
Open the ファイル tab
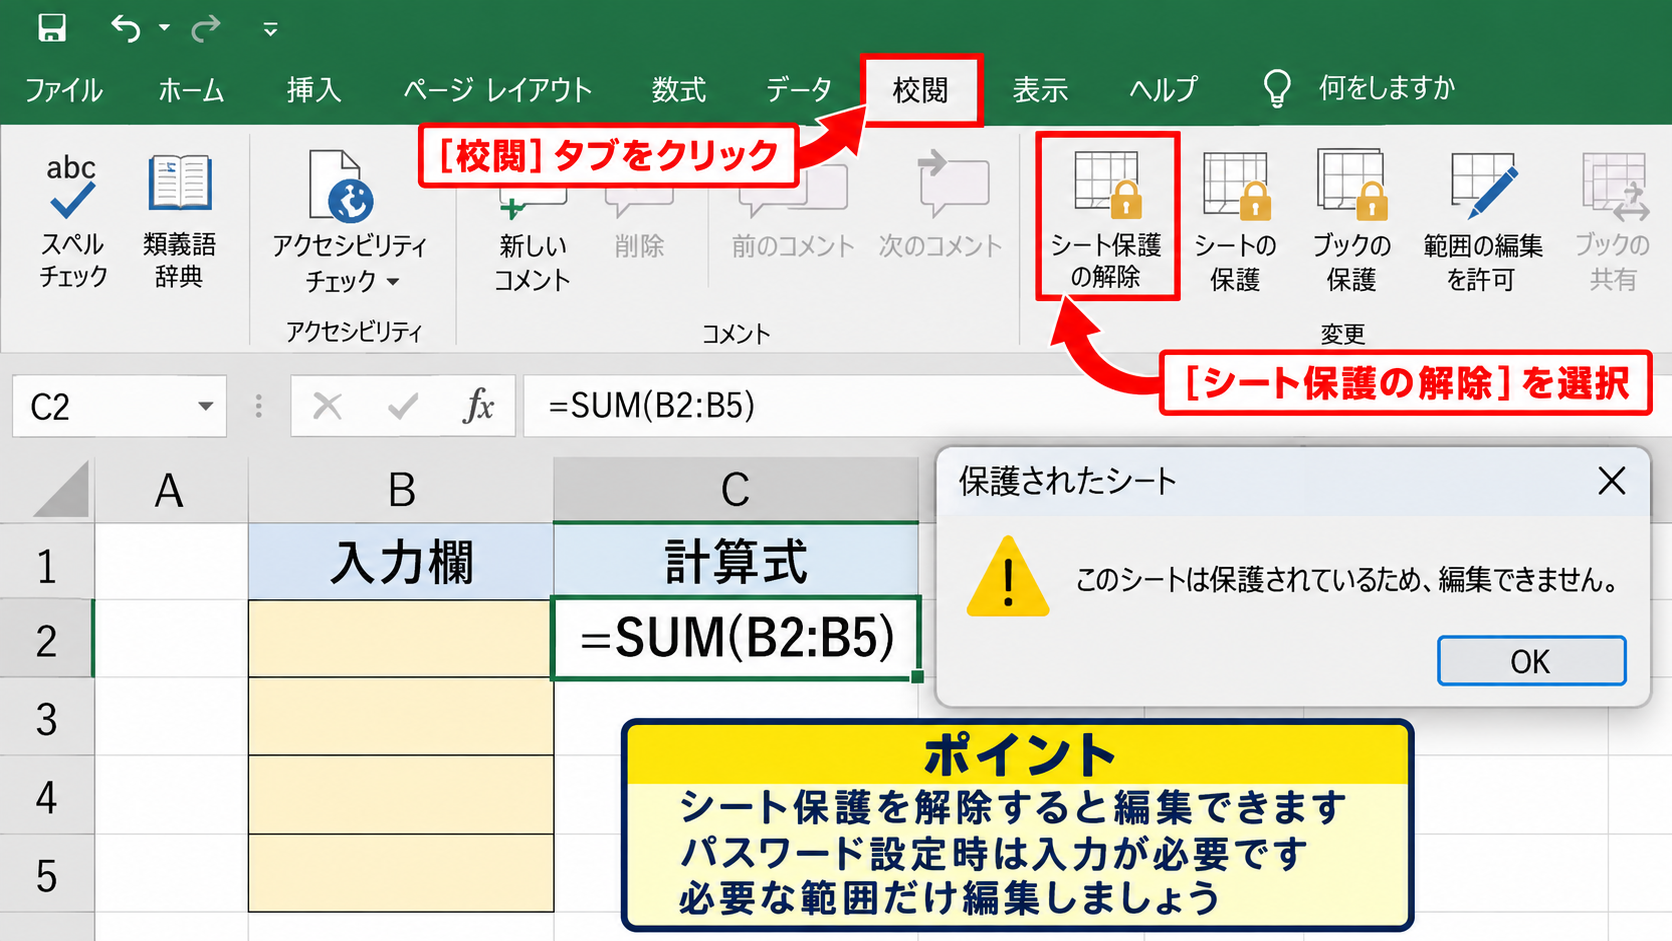coord(63,90)
